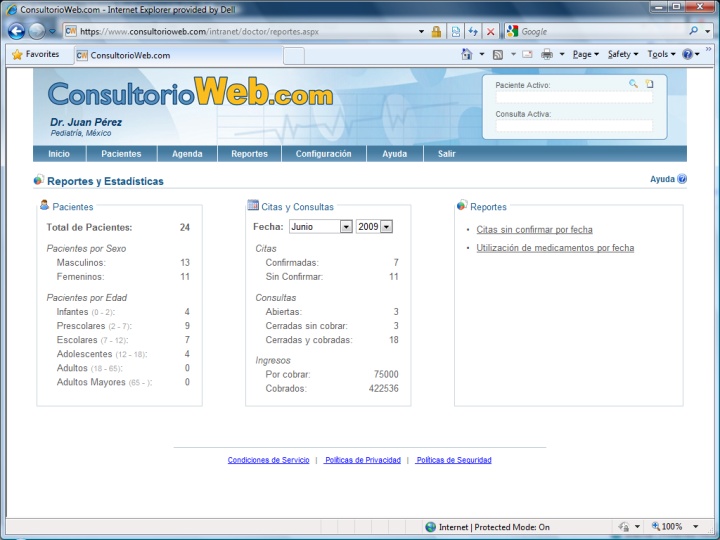Expand the address bar history dropdown
The image size is (720, 540).
[421, 32]
